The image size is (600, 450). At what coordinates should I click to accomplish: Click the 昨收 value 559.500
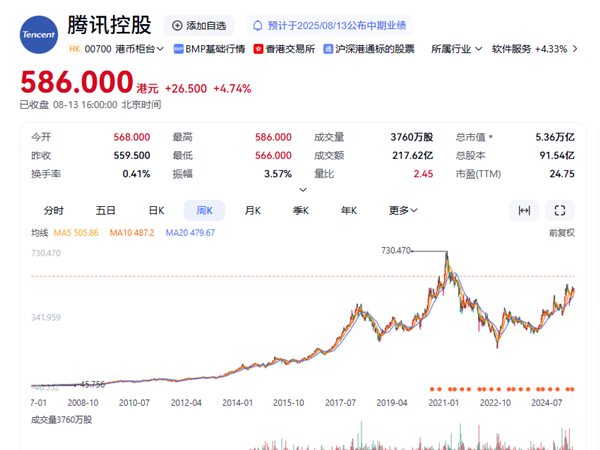click(132, 155)
